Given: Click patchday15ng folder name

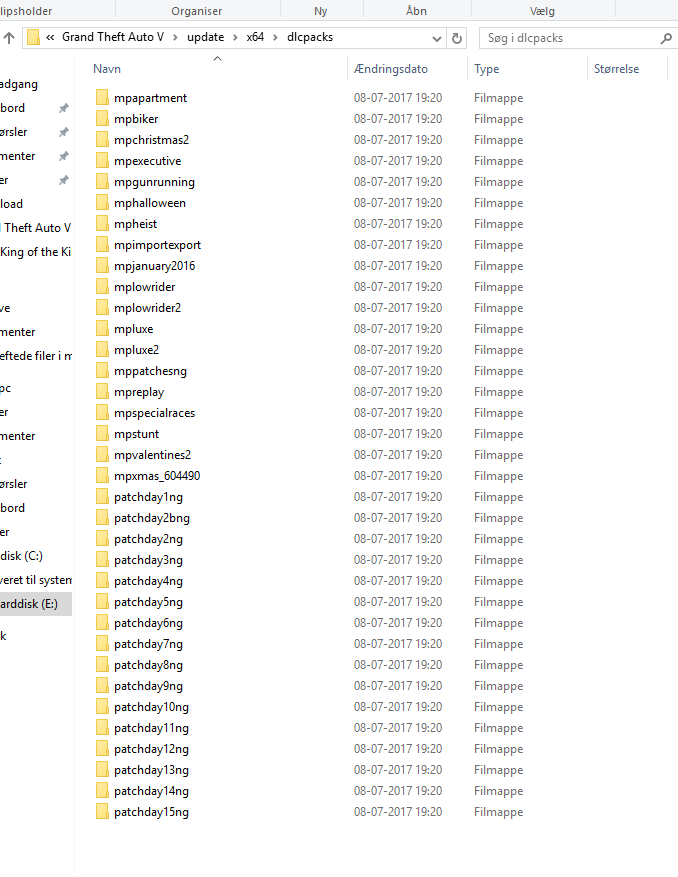Looking at the screenshot, I should point(151,812).
